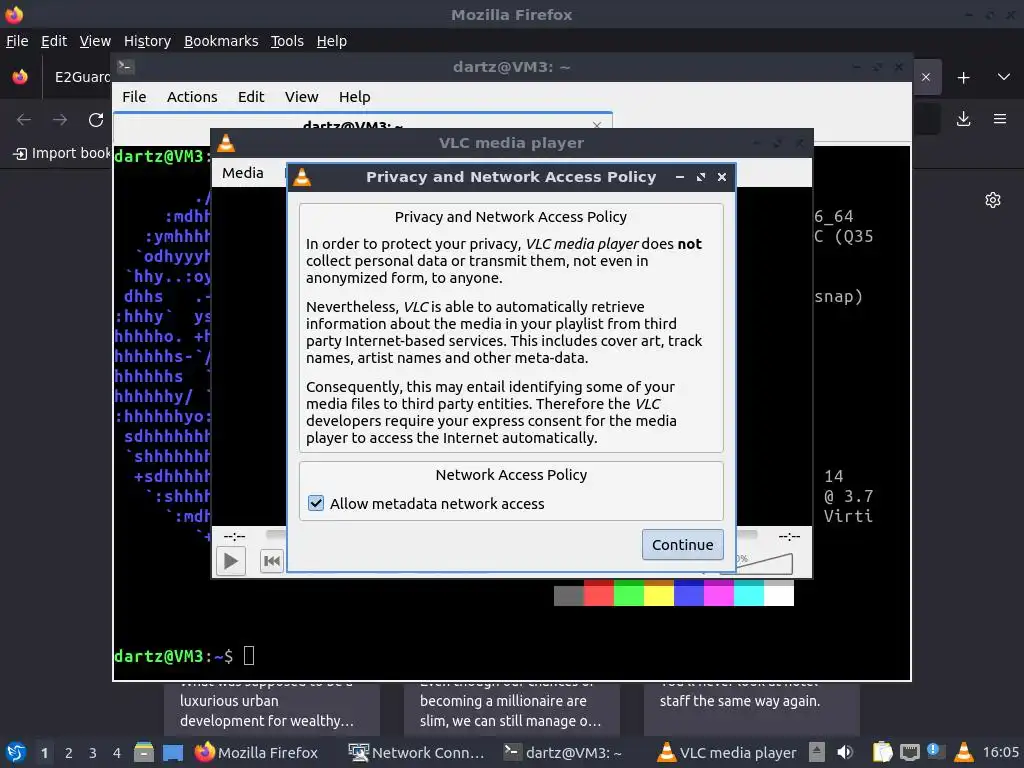This screenshot has width=1024, height=768.
Task: Close the current Firefox tab
Action: 926,77
